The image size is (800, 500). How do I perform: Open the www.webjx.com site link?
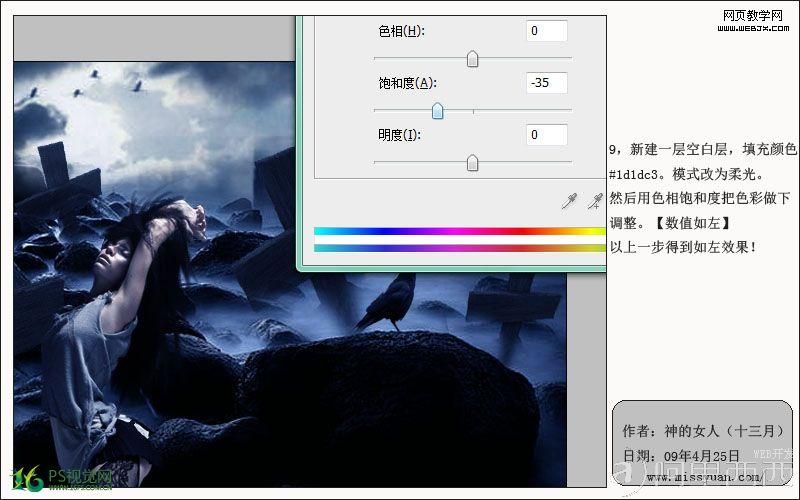pyautogui.click(x=753, y=29)
